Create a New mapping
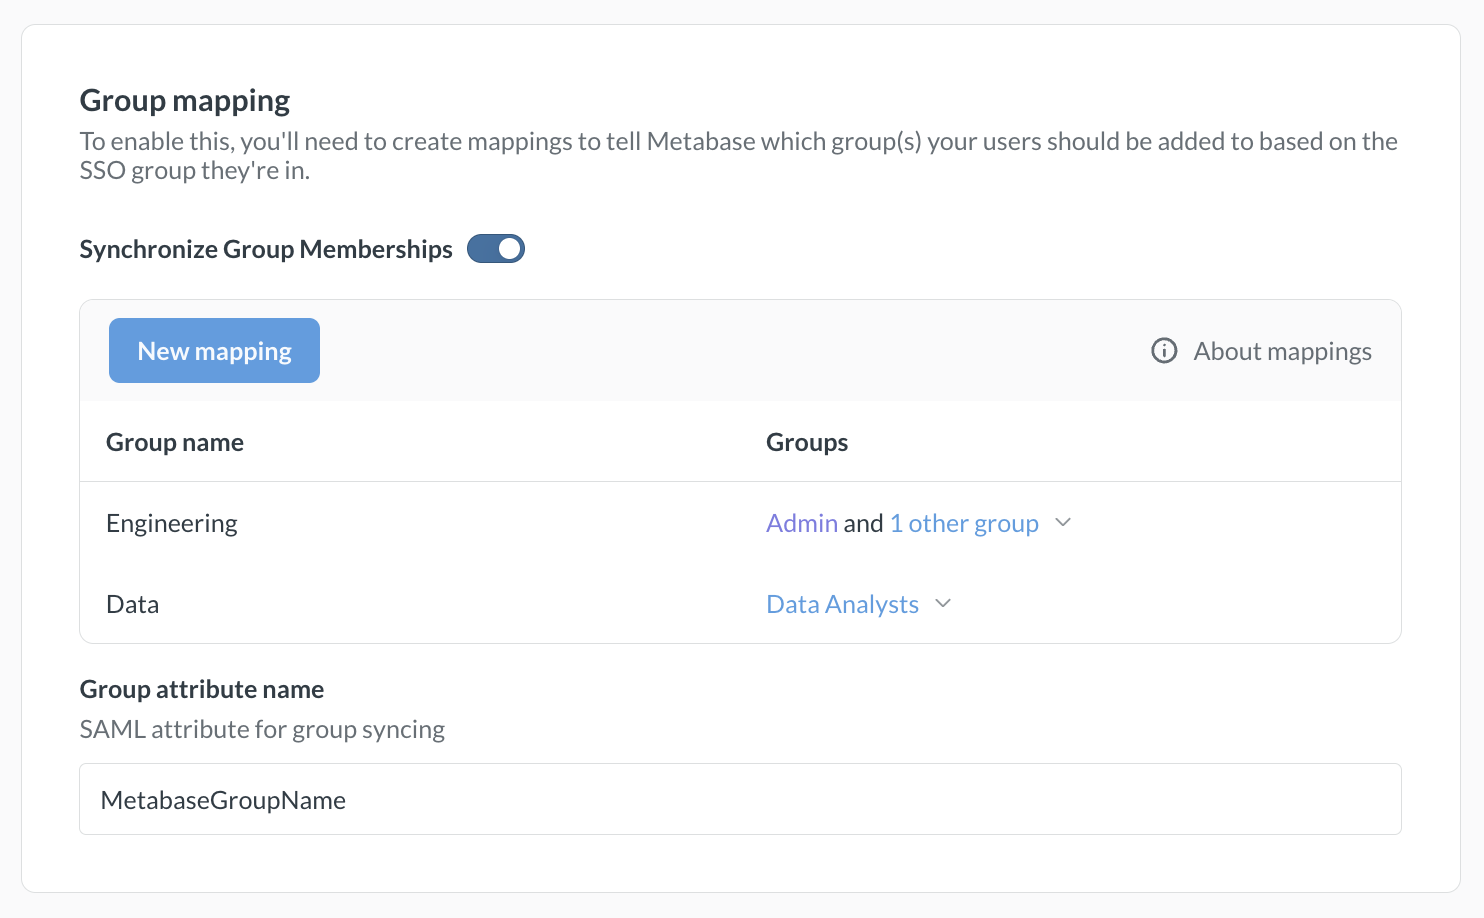Viewport: 1484px width, 918px height. coord(214,351)
